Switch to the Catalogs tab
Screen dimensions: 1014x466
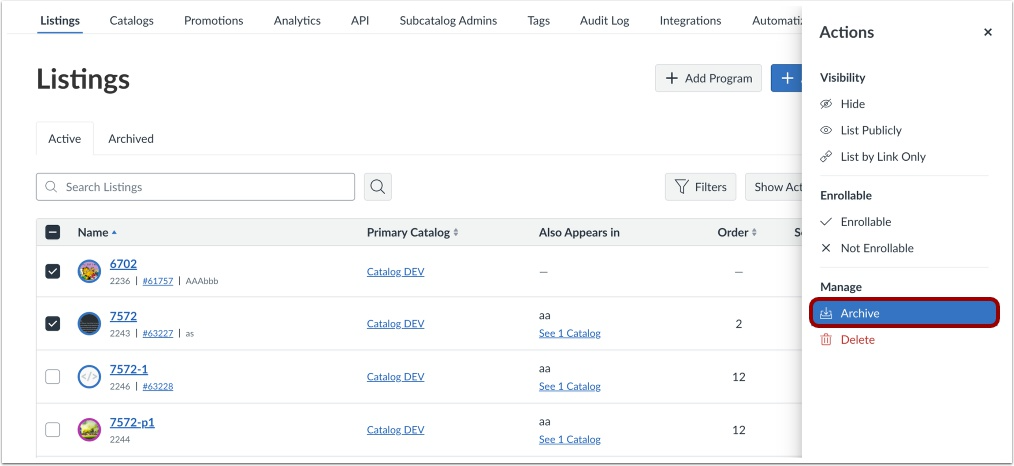(131, 21)
